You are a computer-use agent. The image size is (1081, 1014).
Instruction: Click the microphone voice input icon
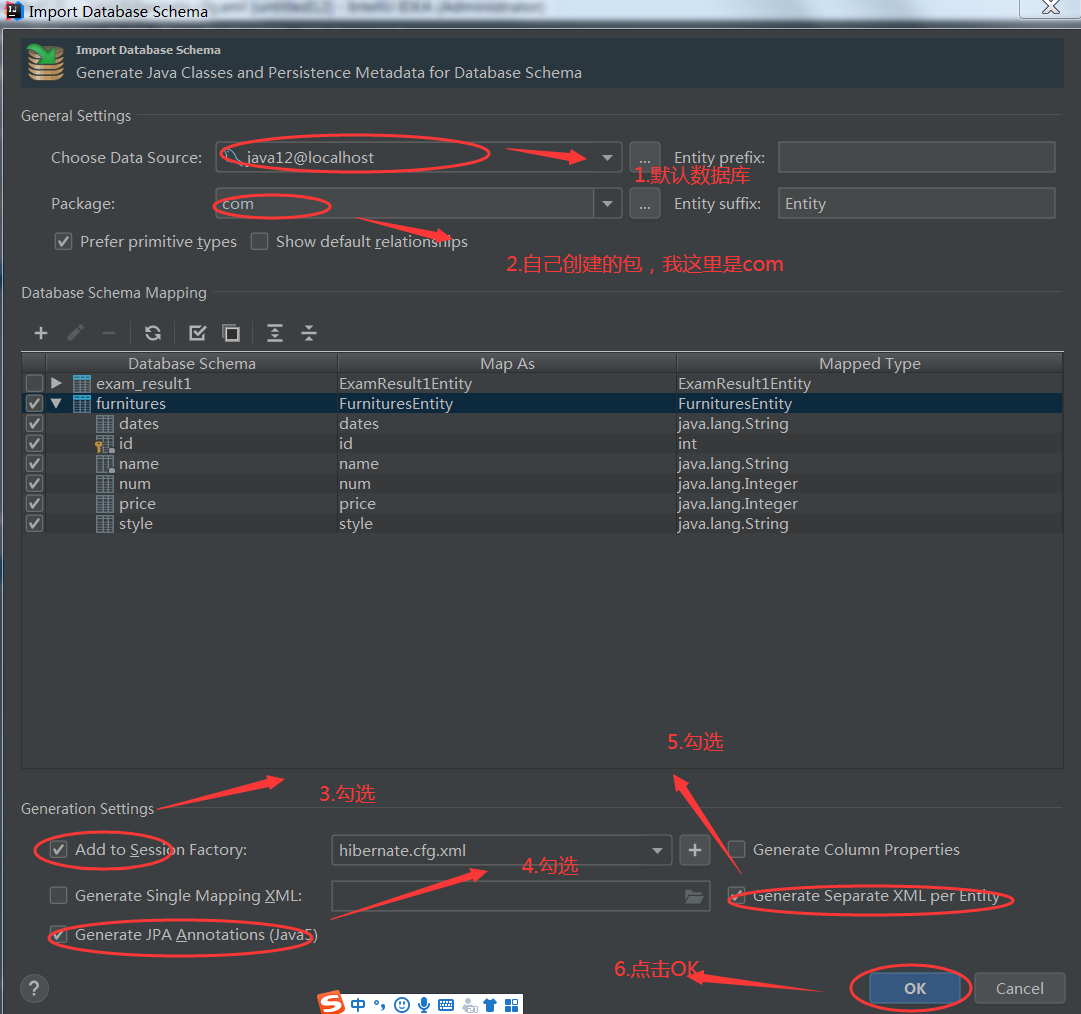tap(424, 1005)
